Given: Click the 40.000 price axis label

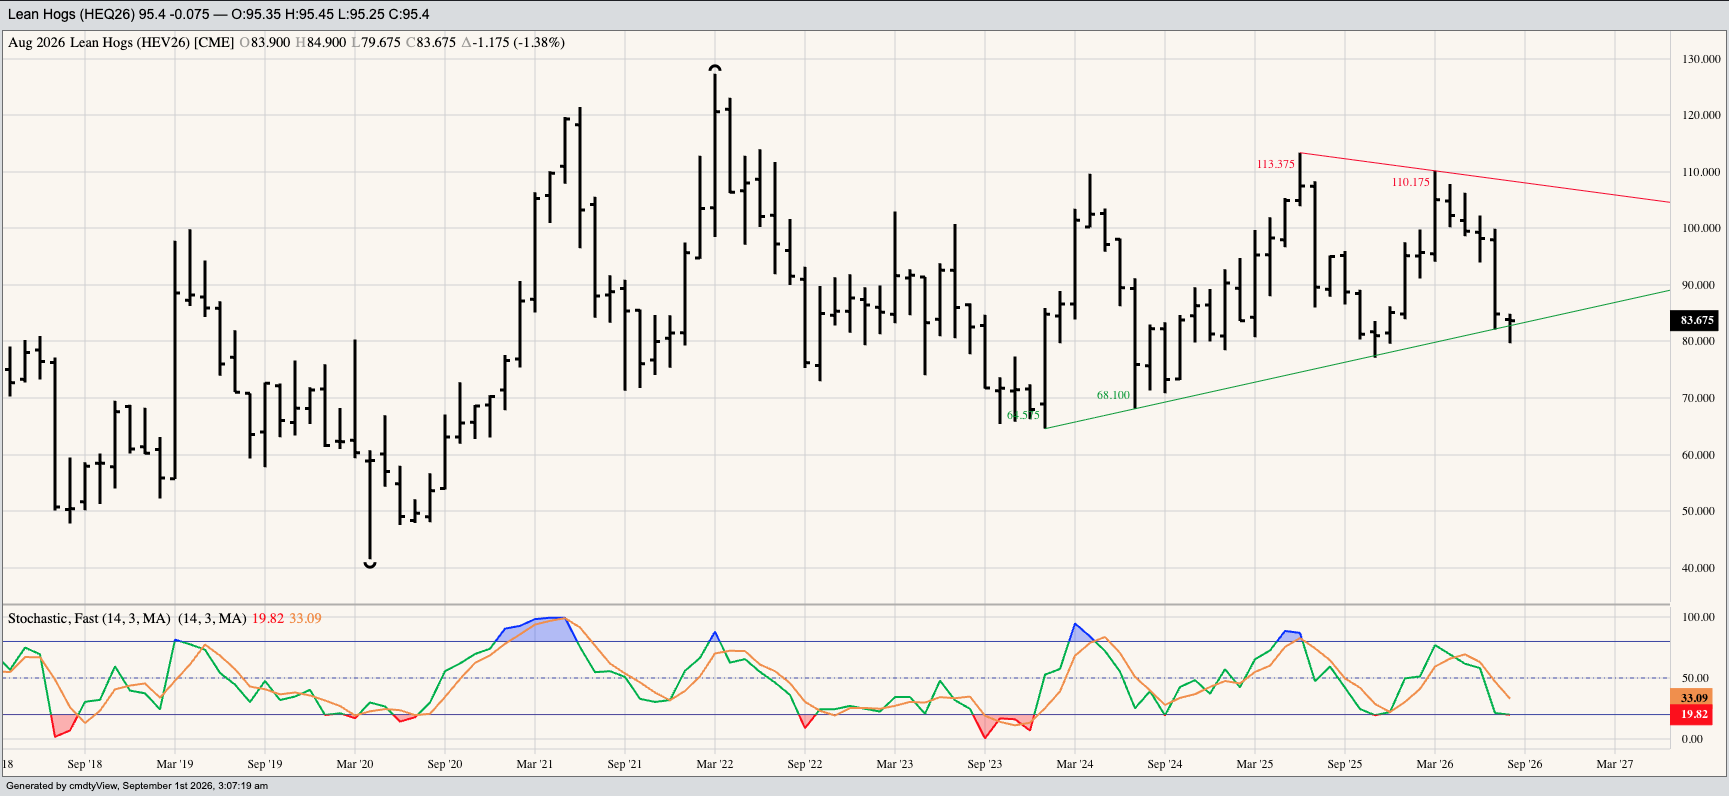Looking at the screenshot, I should click(x=1698, y=568).
